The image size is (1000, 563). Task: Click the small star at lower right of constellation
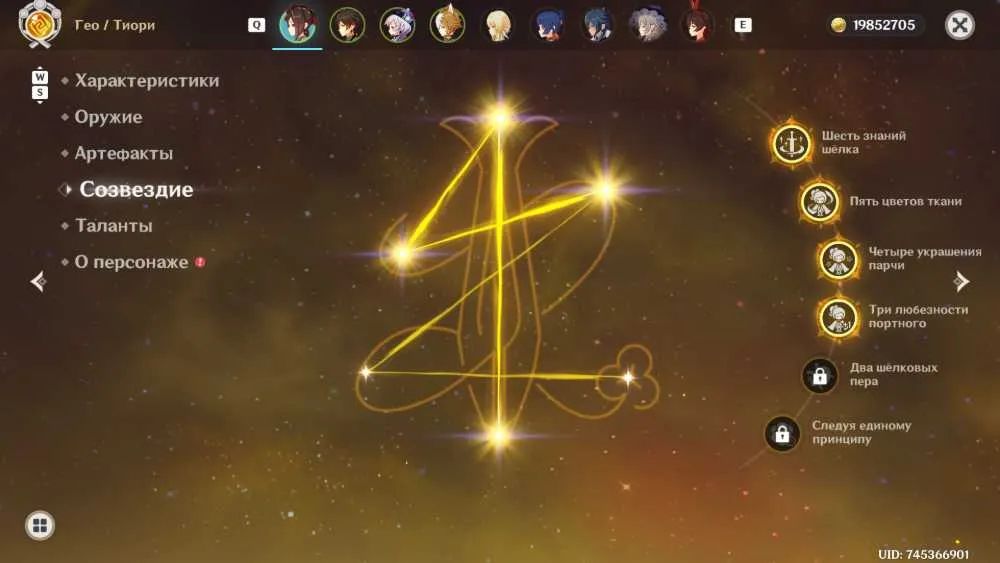[628, 377]
